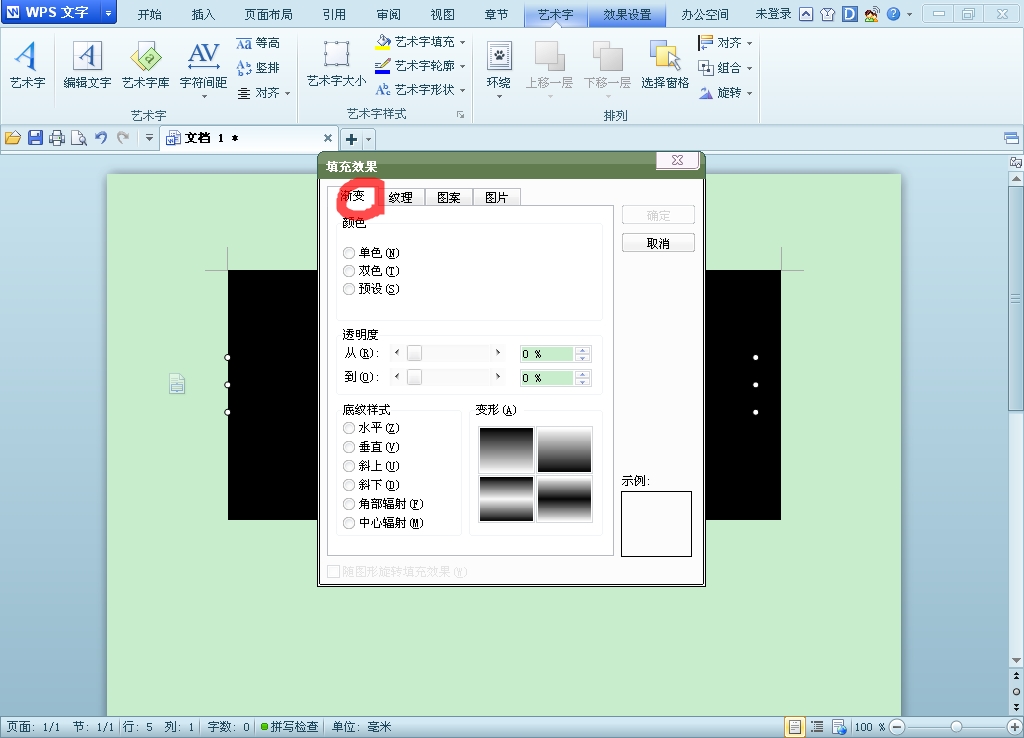Click the undo arrow icon
Screen dimensions: 1024x738
[101, 138]
